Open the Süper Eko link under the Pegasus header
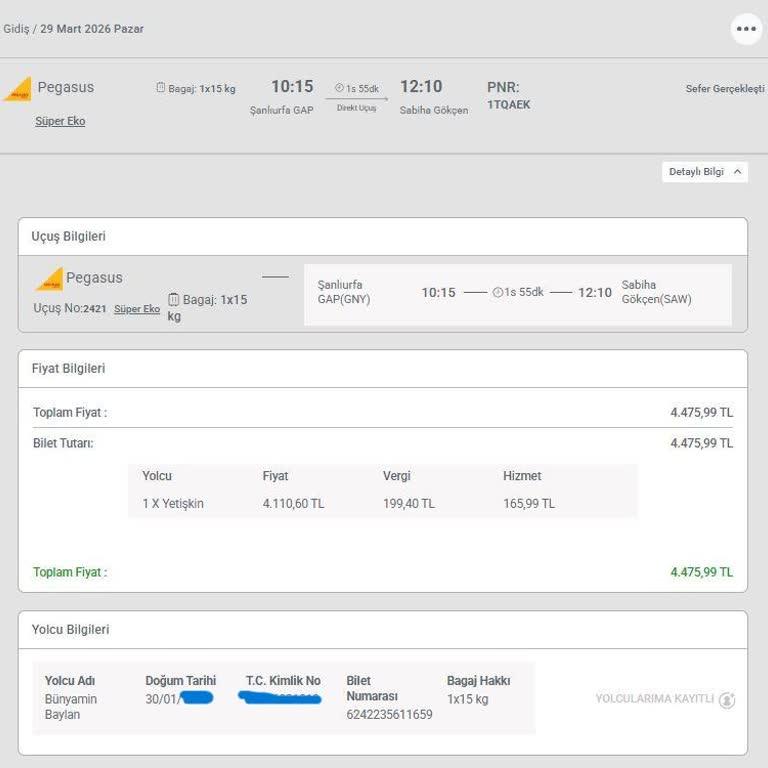 [60, 121]
